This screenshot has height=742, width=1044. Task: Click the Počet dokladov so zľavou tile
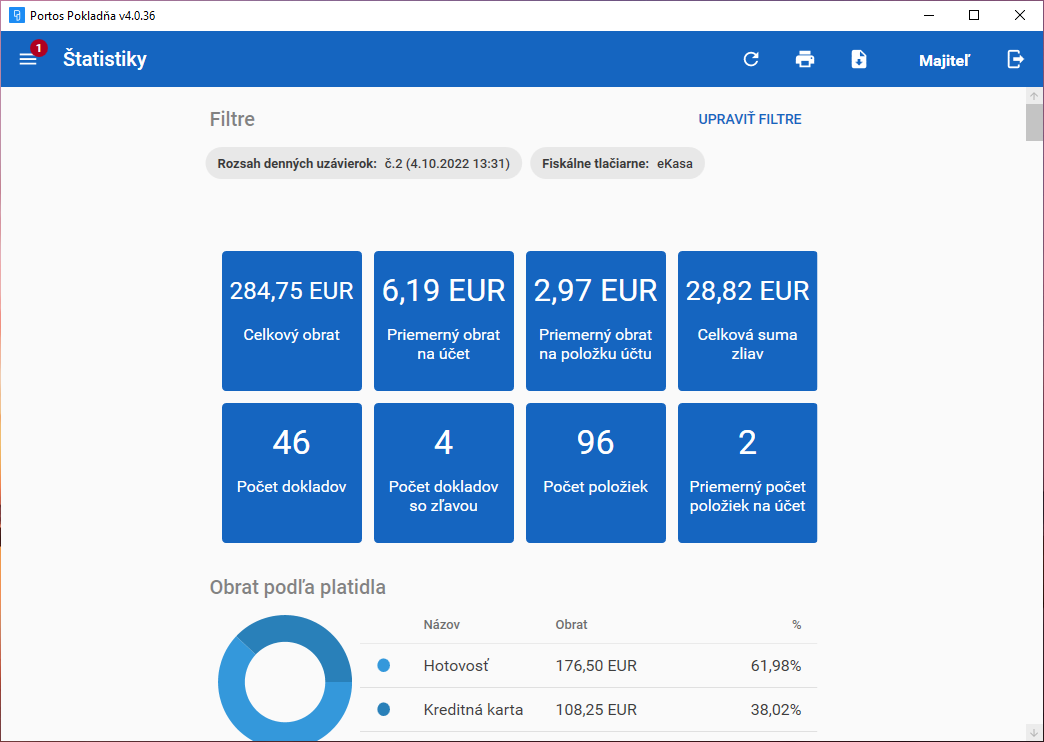pos(443,473)
